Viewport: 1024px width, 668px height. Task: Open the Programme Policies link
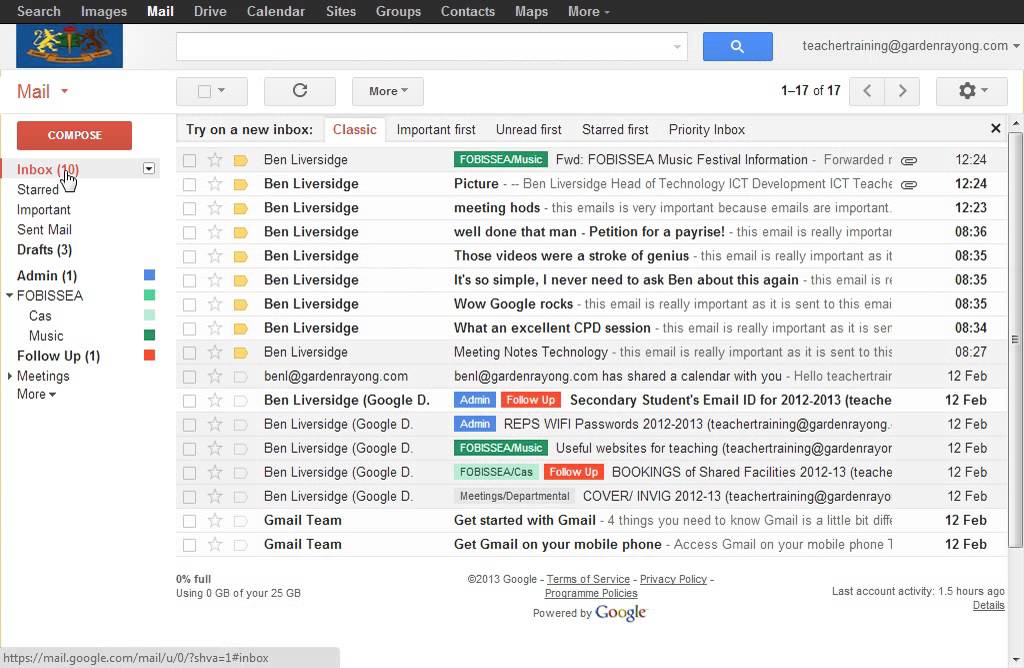[591, 594]
